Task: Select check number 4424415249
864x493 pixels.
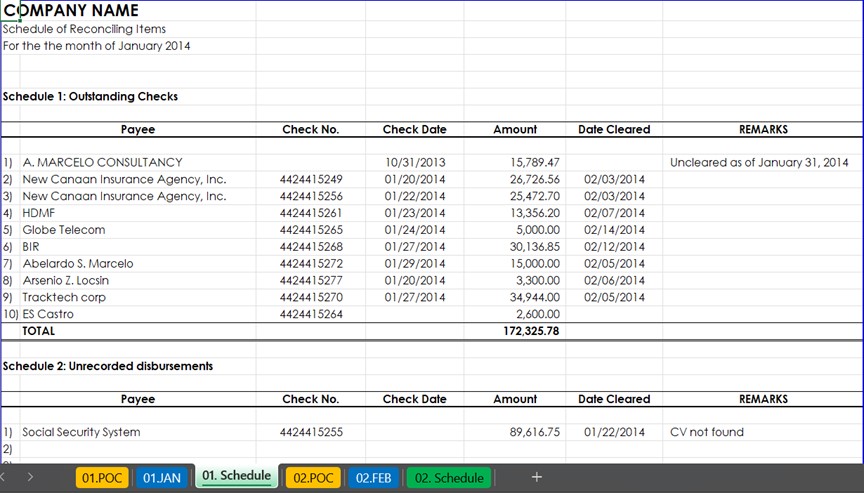Action: [x=311, y=180]
